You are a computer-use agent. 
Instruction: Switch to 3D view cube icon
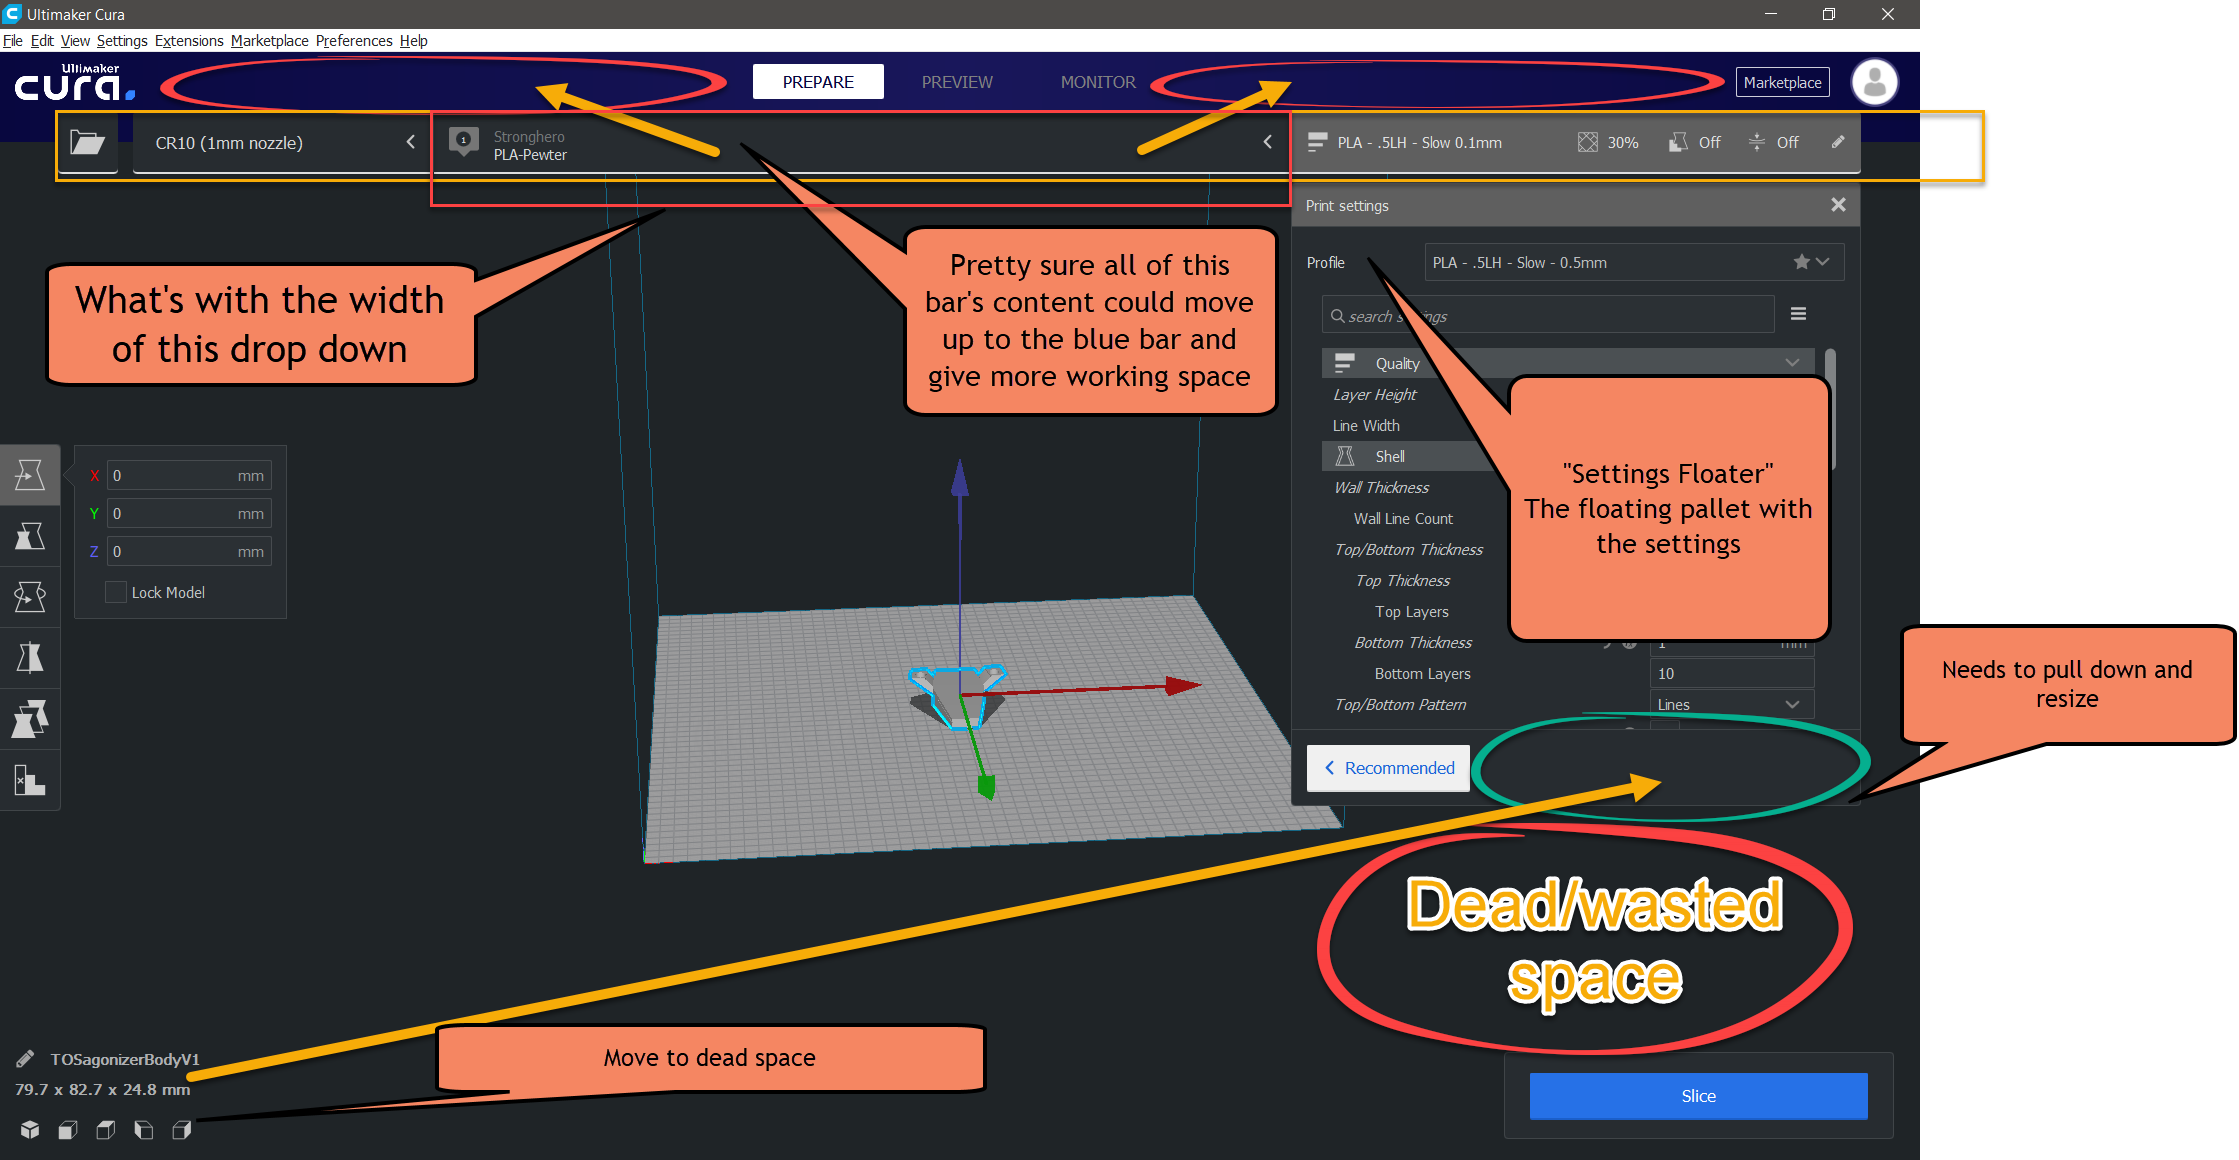(30, 1130)
